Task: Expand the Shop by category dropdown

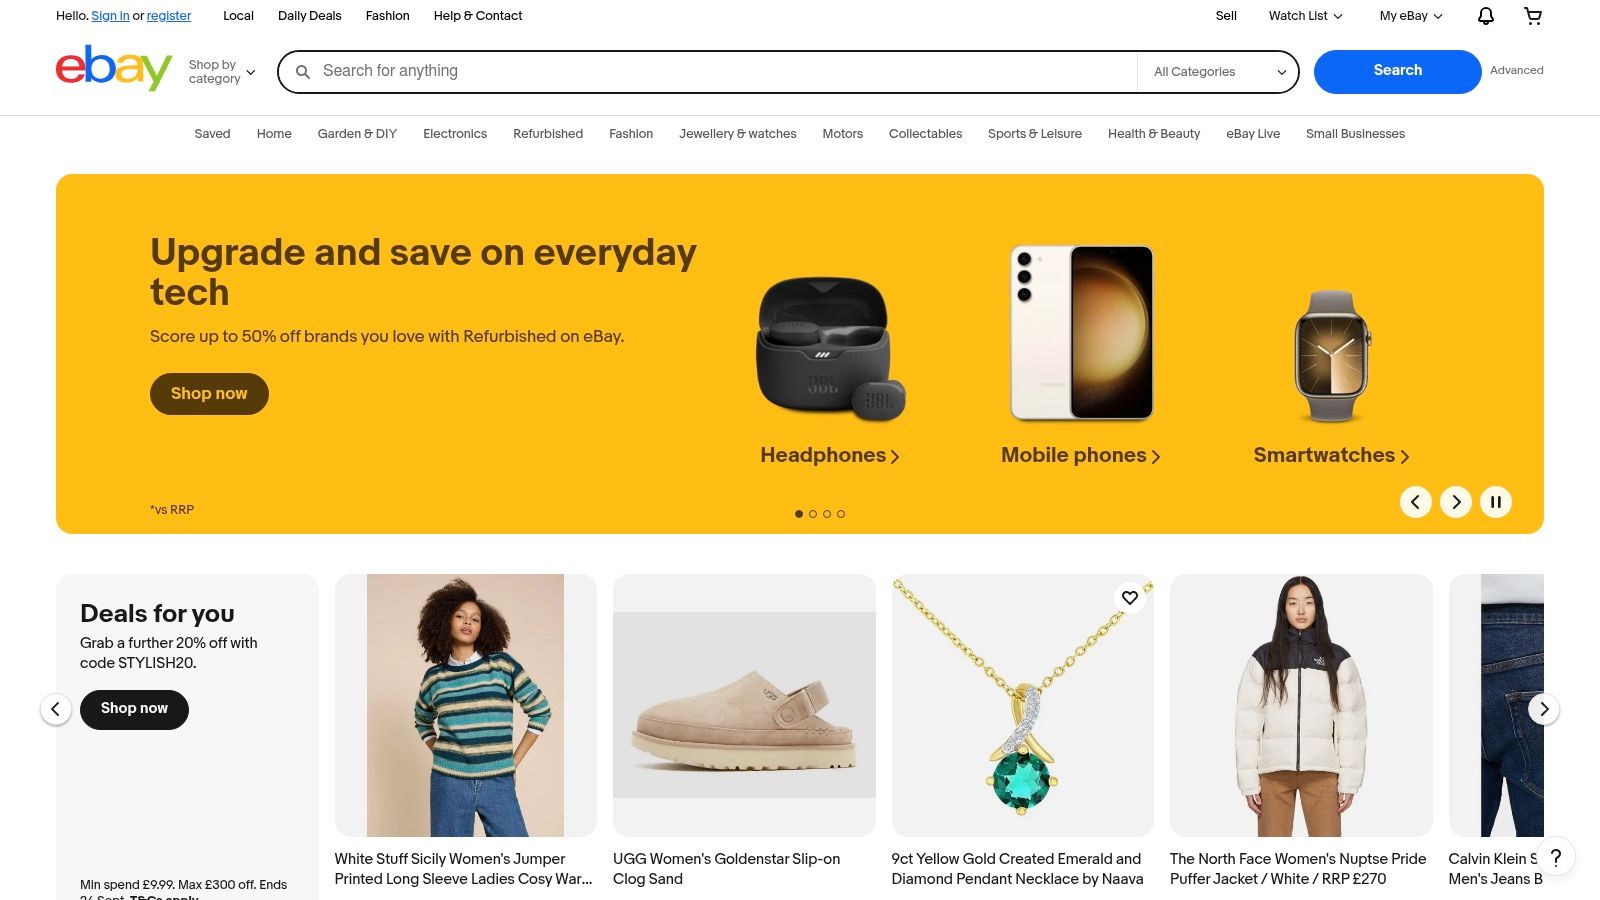Action: coord(222,72)
